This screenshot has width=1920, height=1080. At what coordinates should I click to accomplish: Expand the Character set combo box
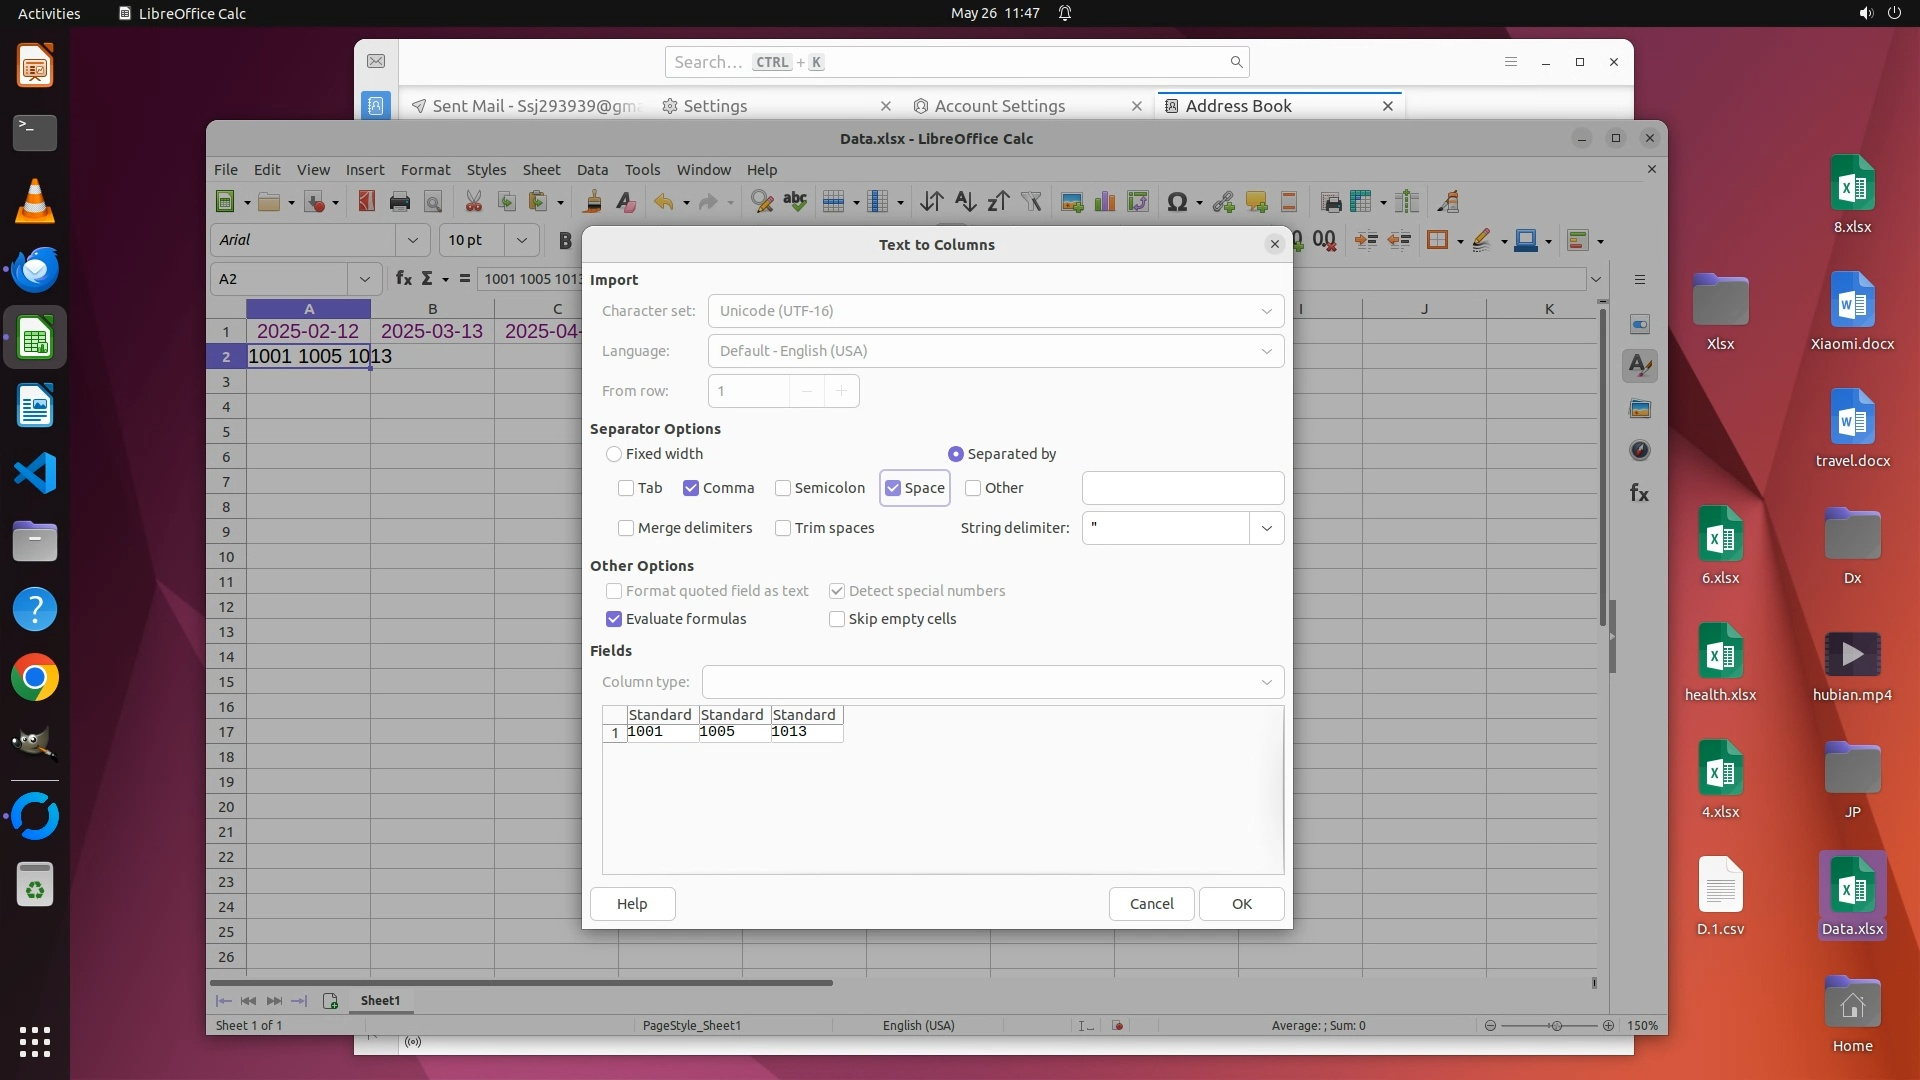click(1266, 311)
